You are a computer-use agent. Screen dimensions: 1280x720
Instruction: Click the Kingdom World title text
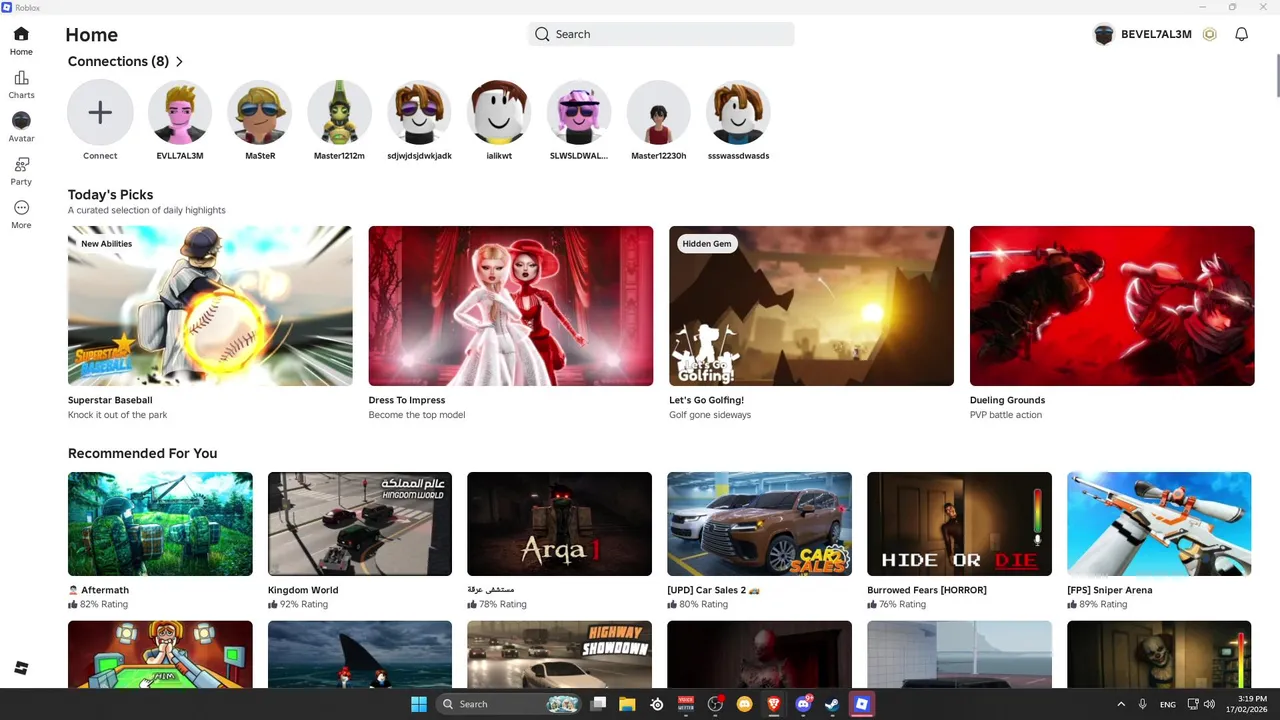[303, 590]
